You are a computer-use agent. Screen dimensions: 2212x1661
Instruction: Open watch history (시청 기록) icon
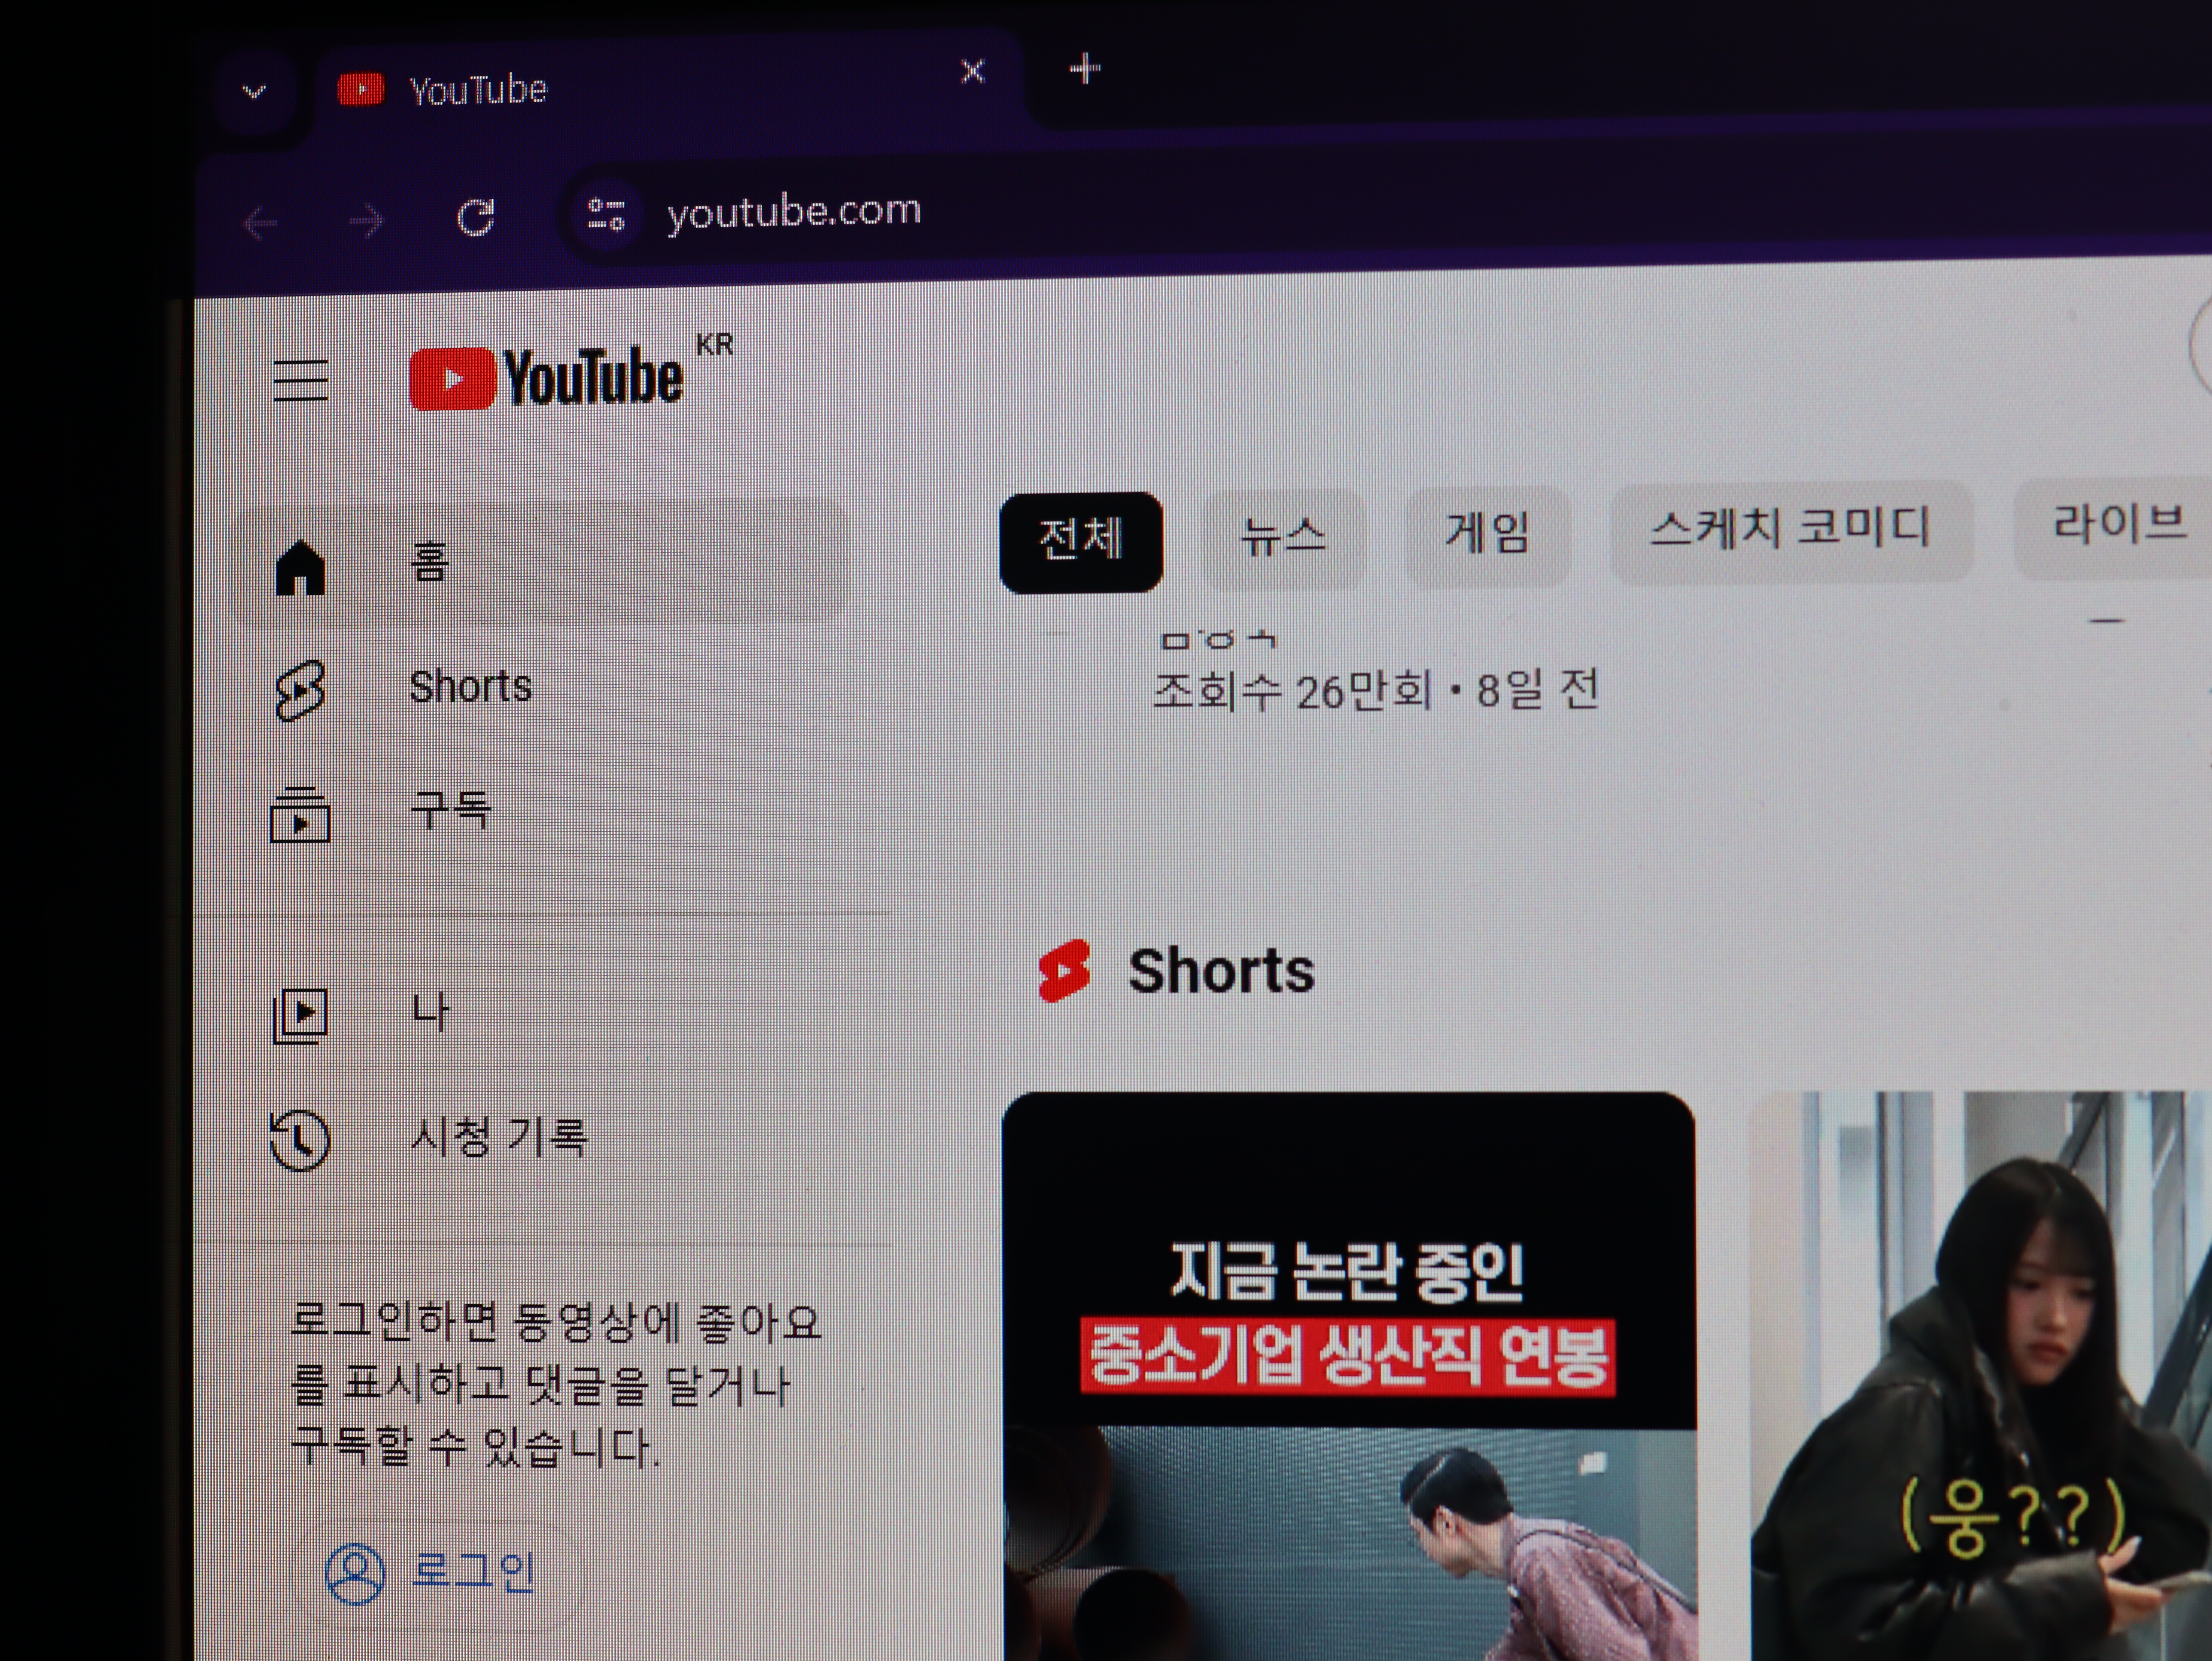(300, 1139)
